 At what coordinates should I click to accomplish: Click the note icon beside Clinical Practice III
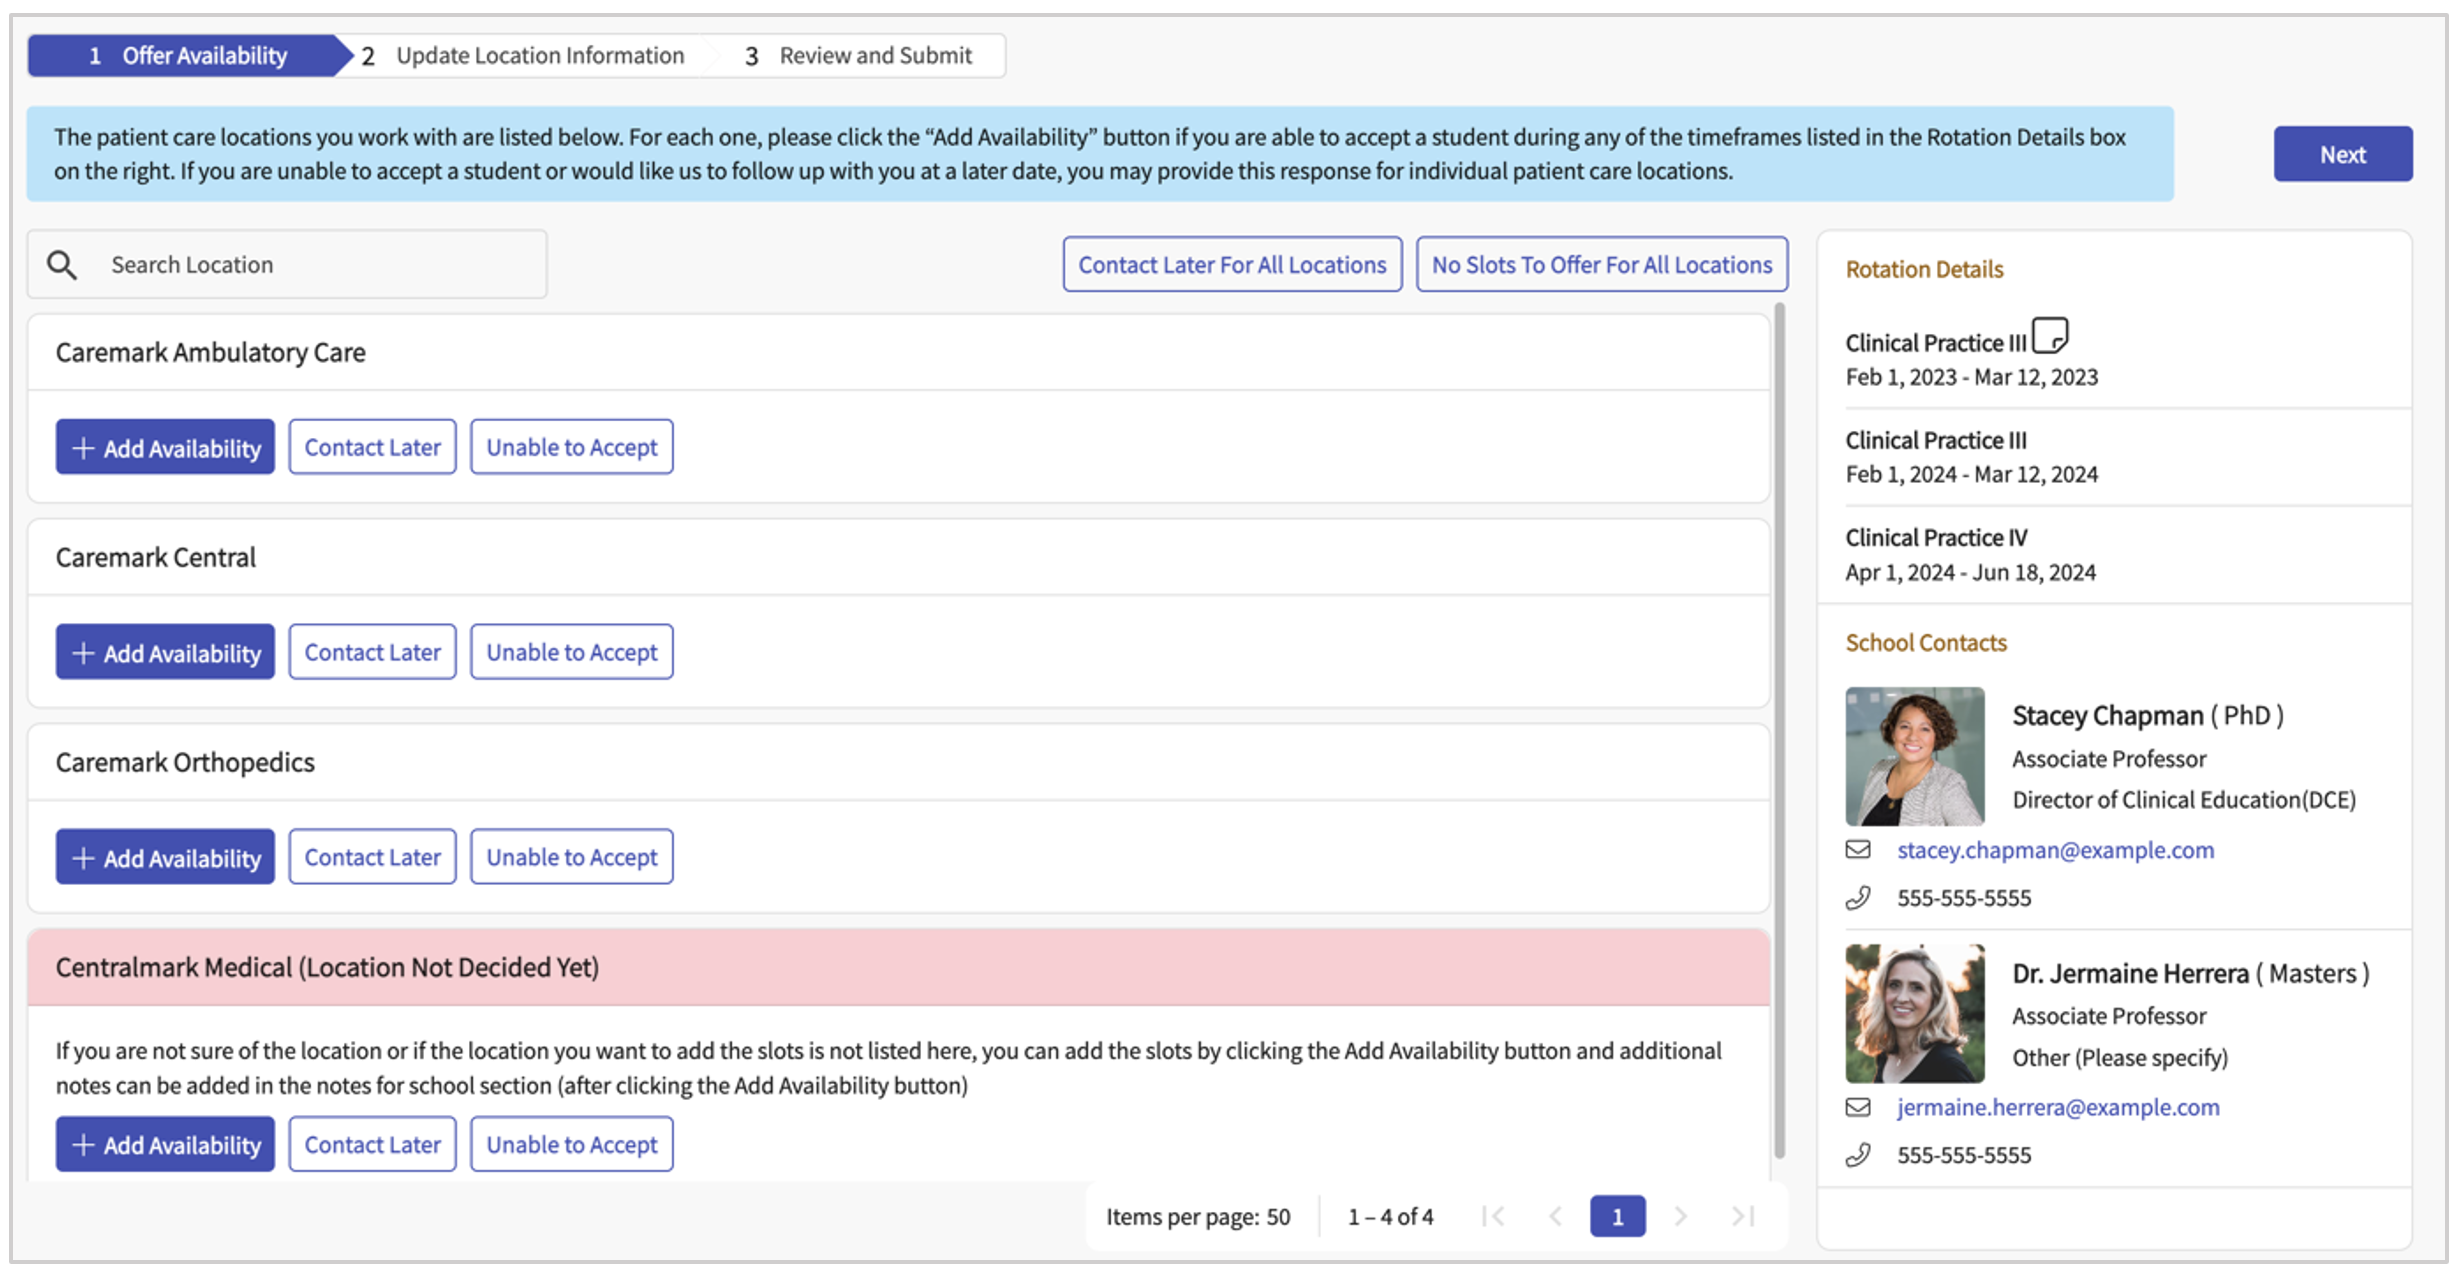(x=2049, y=335)
